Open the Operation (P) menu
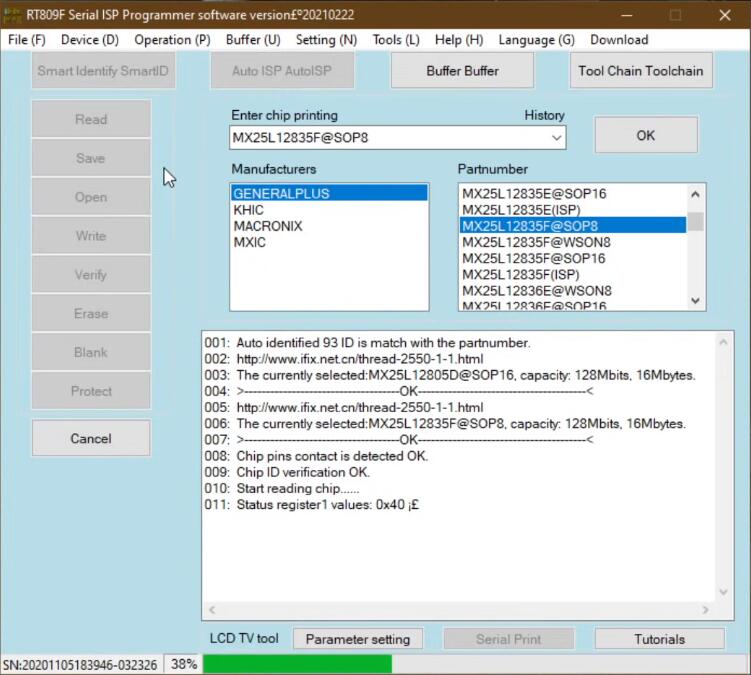Viewport: 751px width, 675px height. (x=172, y=40)
